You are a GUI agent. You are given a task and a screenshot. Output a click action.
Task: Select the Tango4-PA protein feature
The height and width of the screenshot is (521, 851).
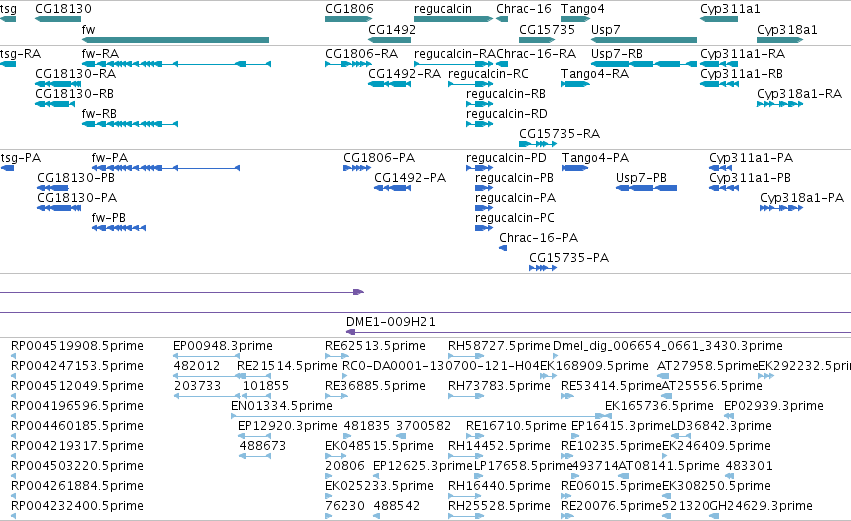point(575,168)
